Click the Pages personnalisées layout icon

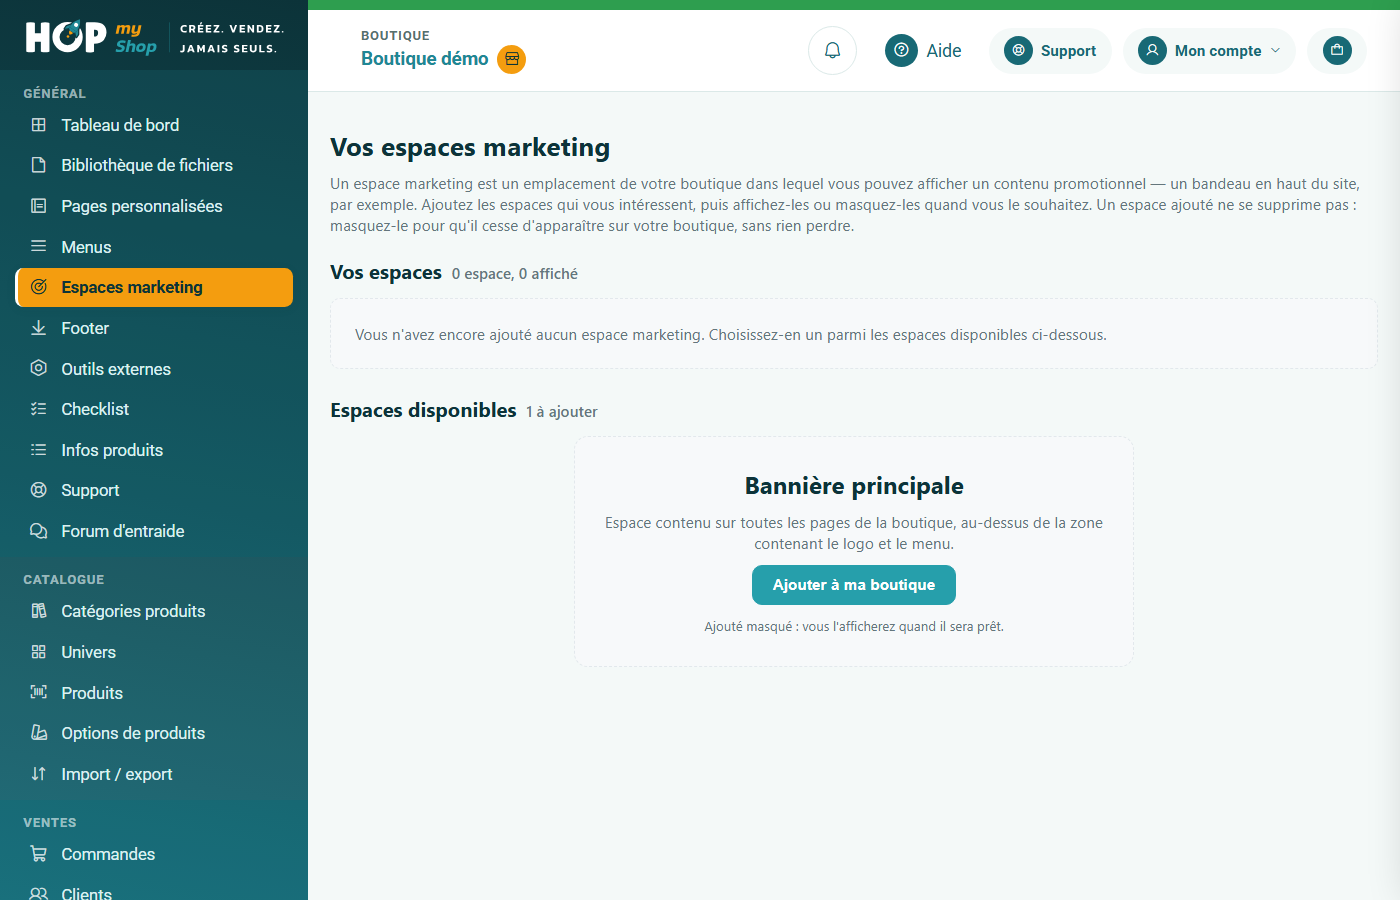[x=39, y=206]
